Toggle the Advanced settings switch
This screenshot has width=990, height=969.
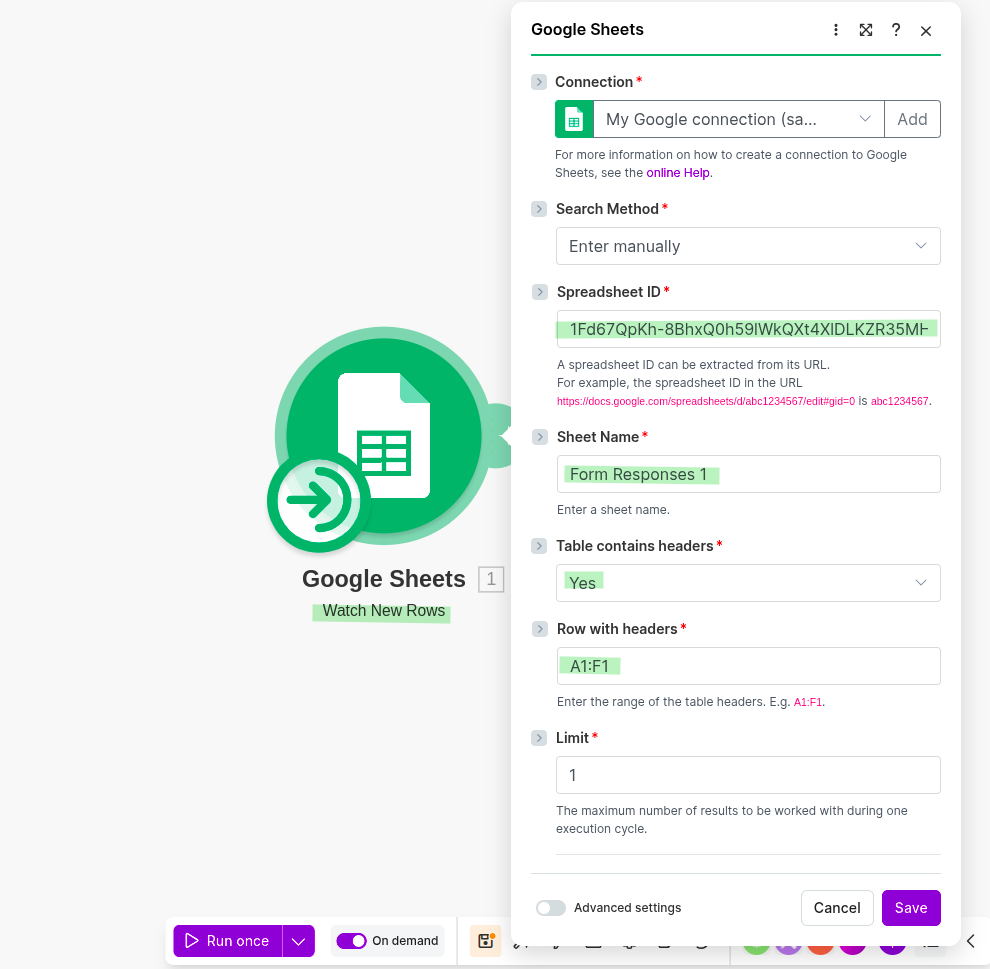point(551,908)
